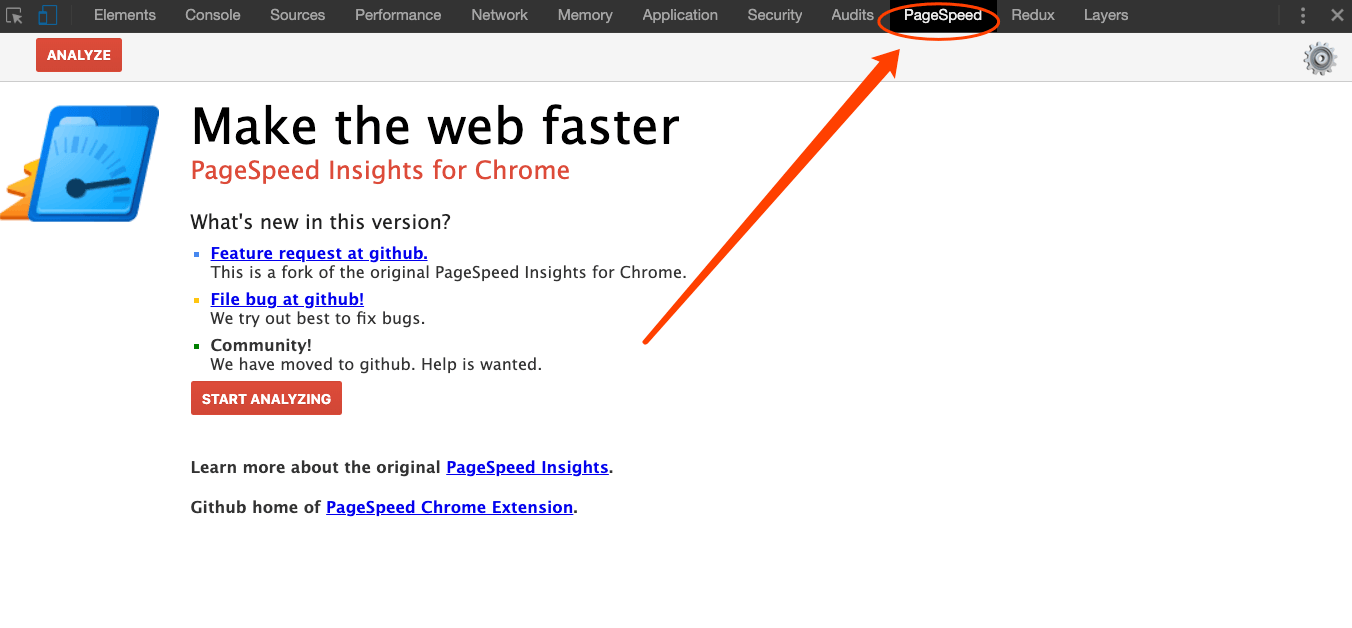Click the Community! bullet text
The height and width of the screenshot is (628, 1352).
(261, 345)
